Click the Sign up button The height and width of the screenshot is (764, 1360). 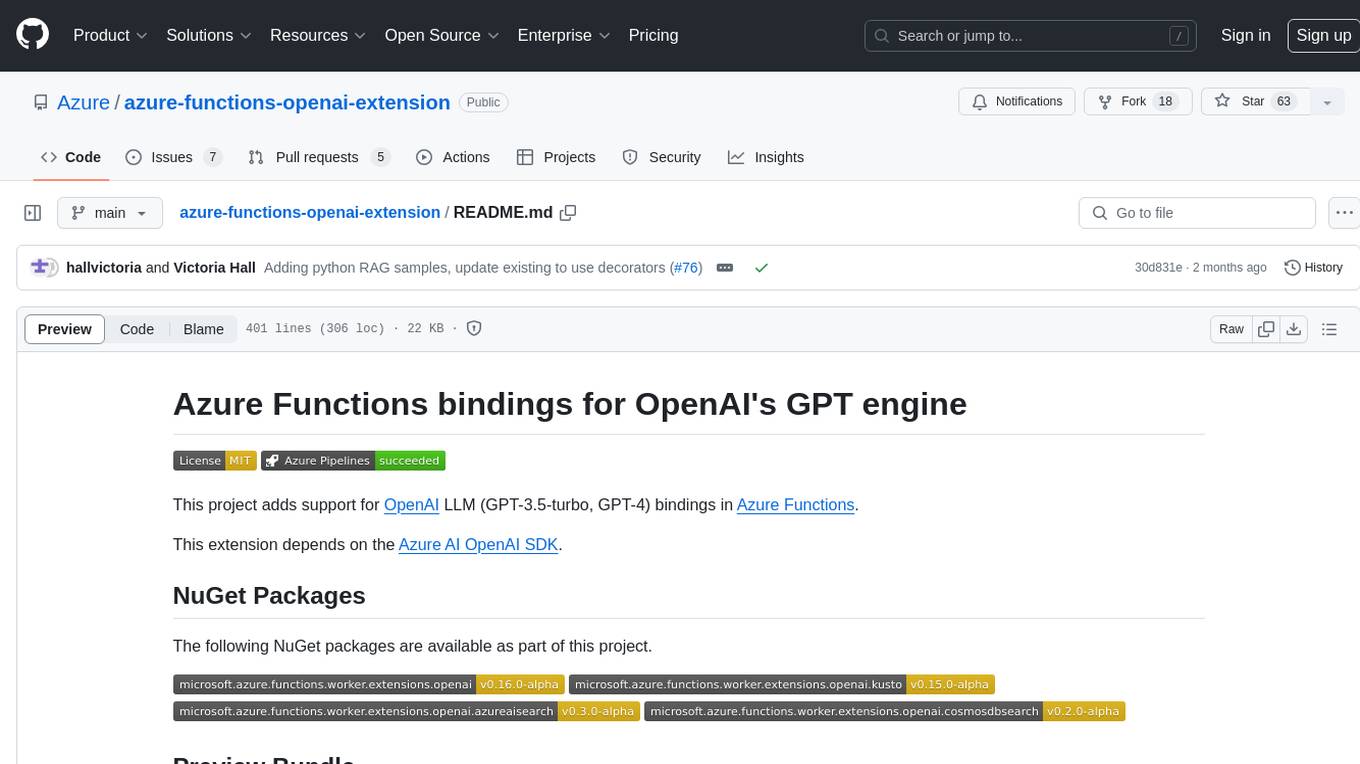point(1323,35)
